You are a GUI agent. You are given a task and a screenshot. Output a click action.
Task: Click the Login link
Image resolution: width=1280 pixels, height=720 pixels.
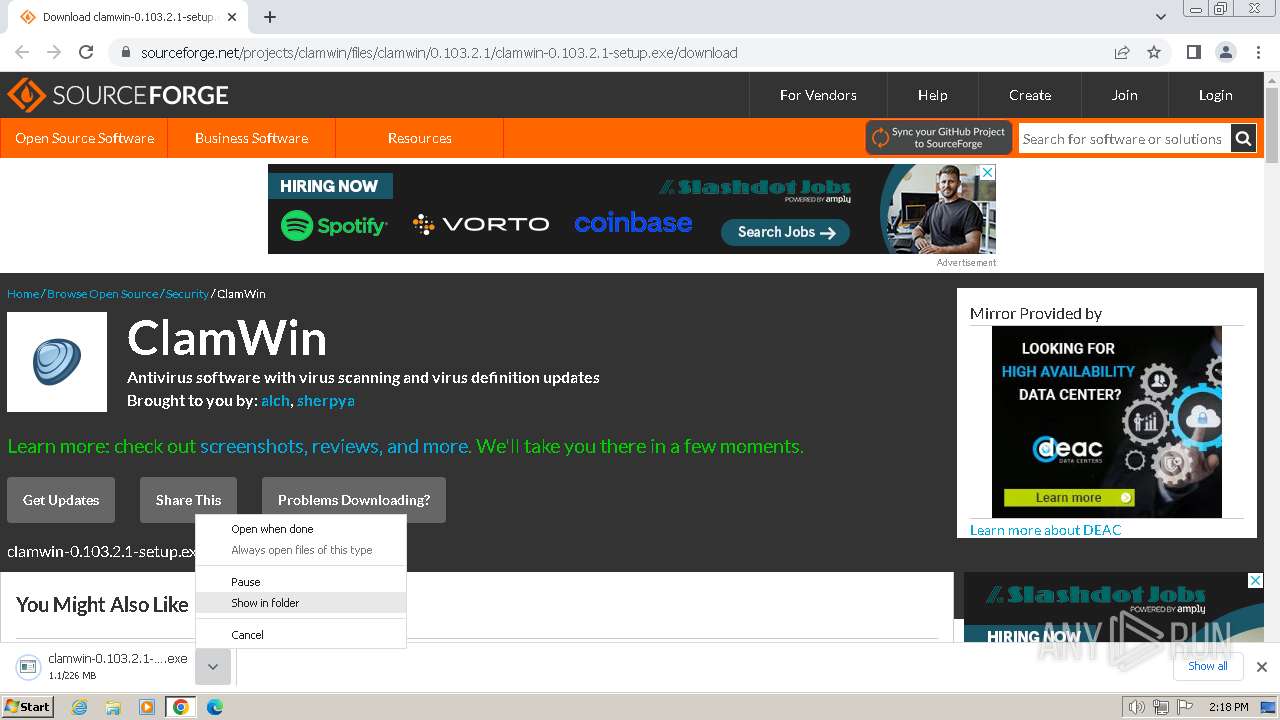click(x=1215, y=95)
